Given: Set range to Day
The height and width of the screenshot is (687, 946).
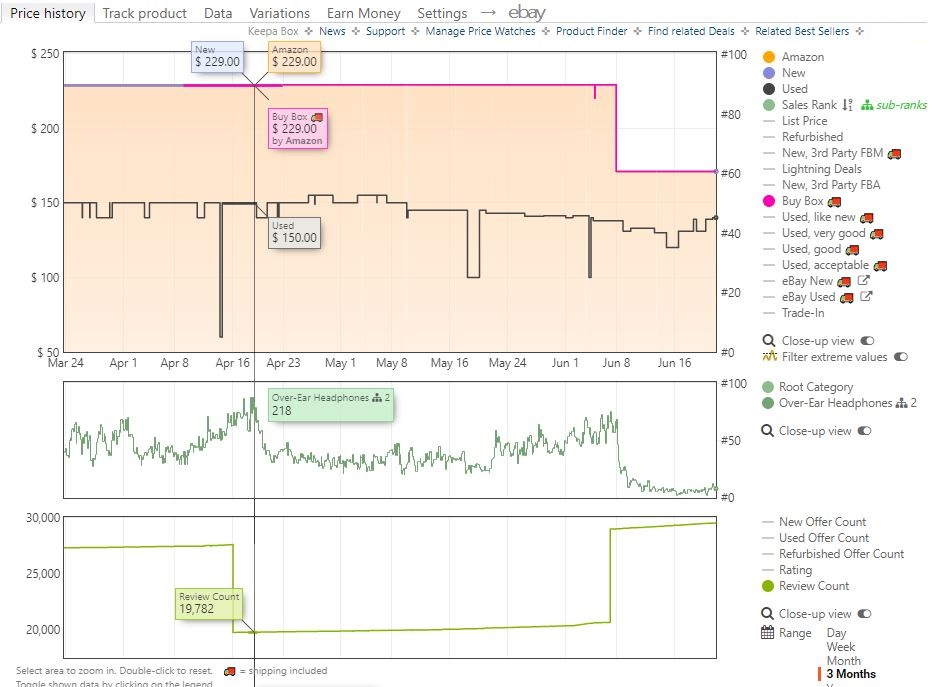Looking at the screenshot, I should 836,633.
